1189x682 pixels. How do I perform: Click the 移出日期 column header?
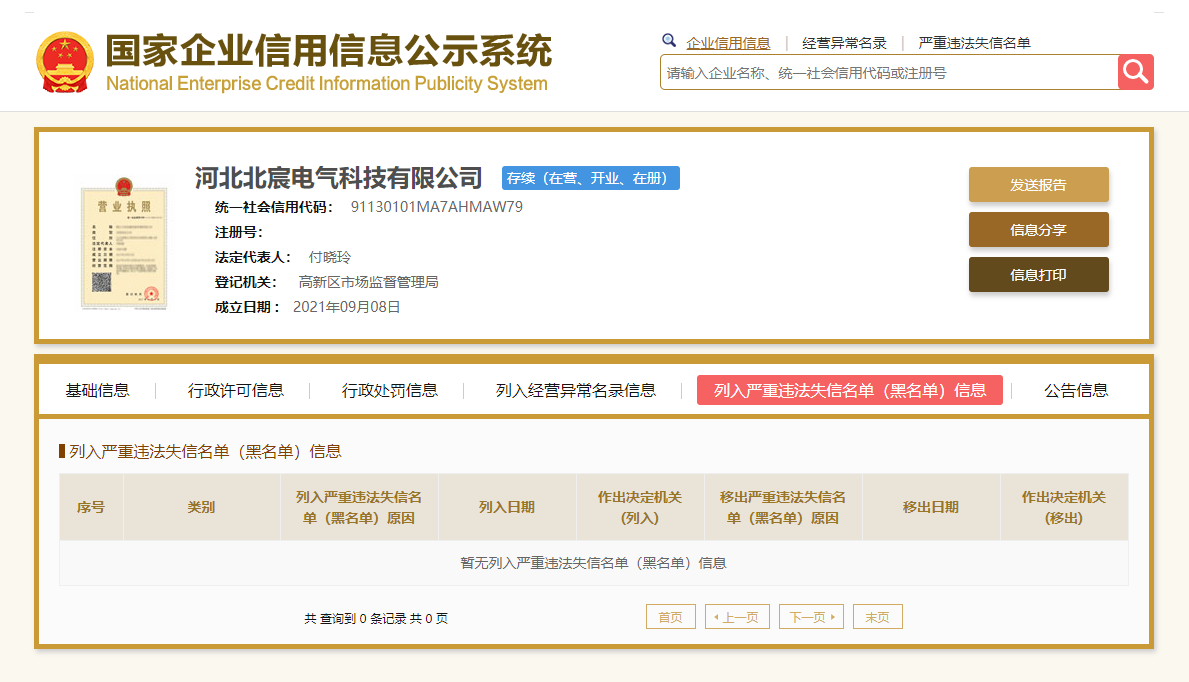coord(931,507)
